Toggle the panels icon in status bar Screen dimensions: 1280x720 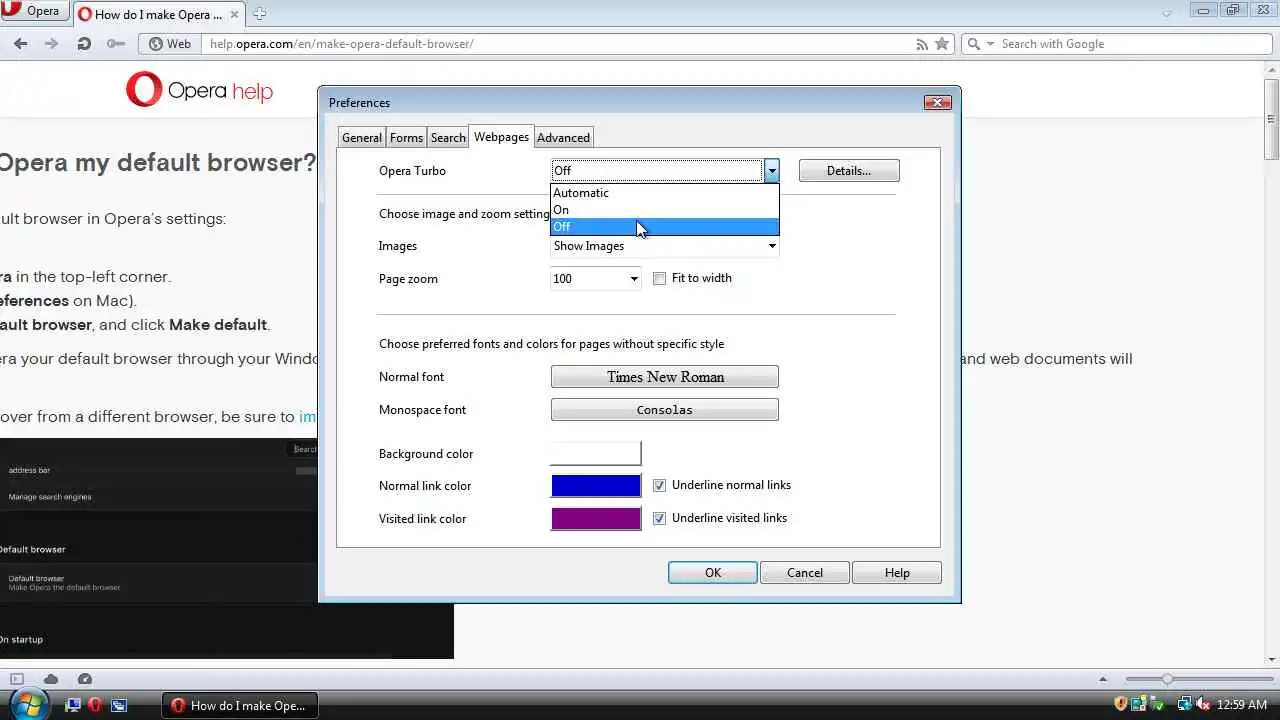coord(17,679)
